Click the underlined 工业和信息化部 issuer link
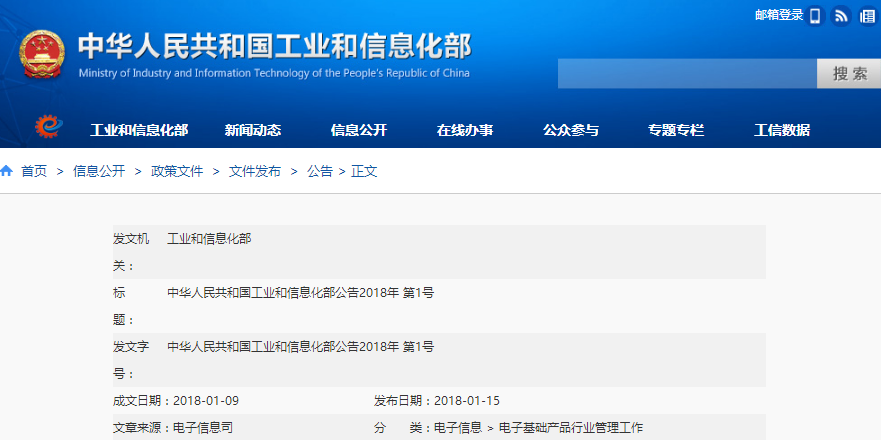Image resolution: width=881 pixels, height=440 pixels. click(209, 238)
